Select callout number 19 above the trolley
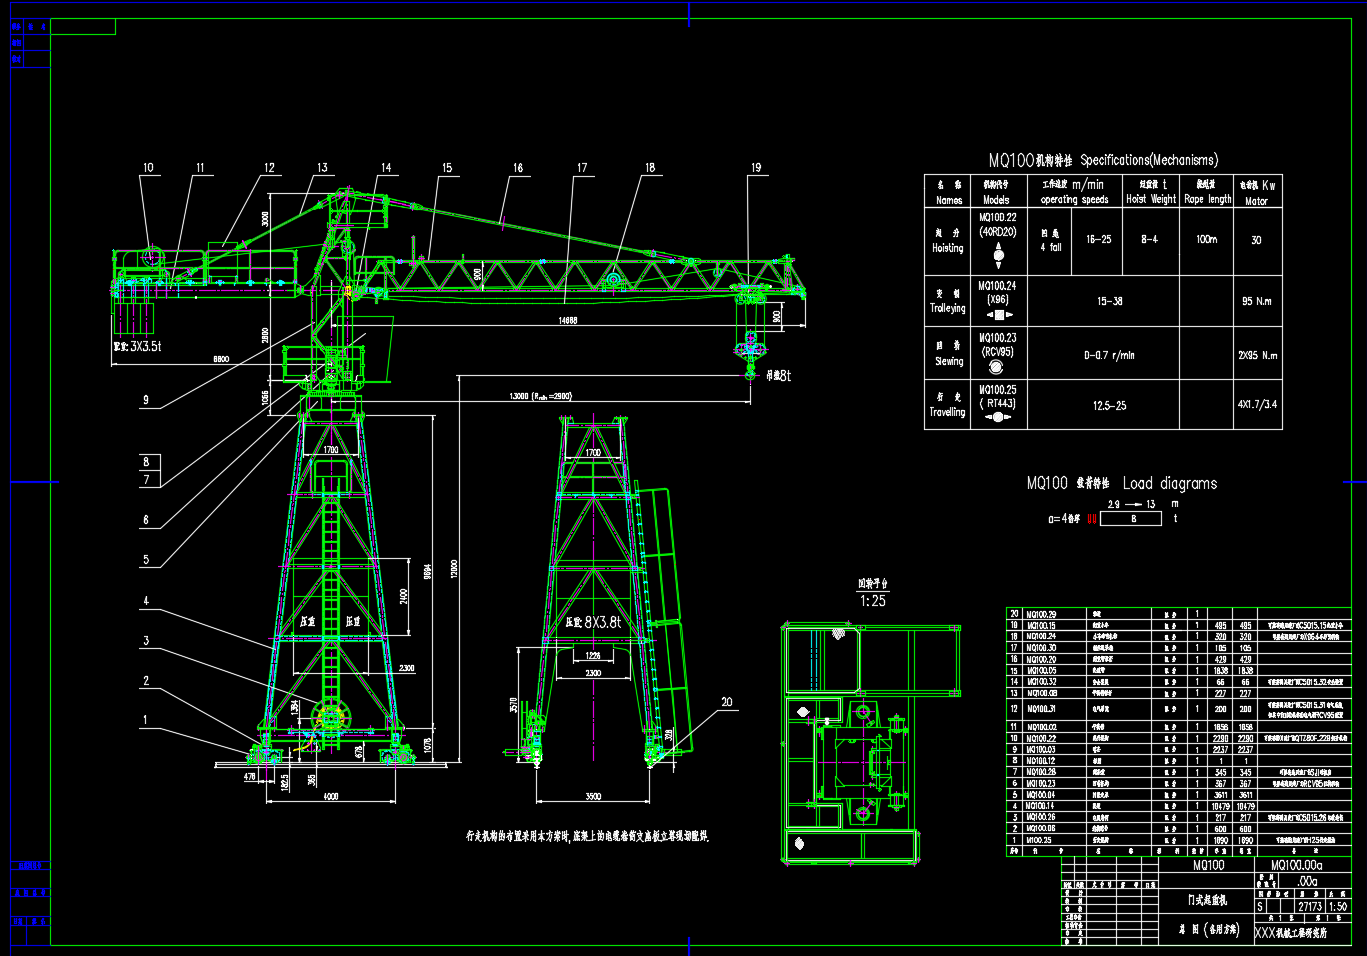 click(756, 168)
